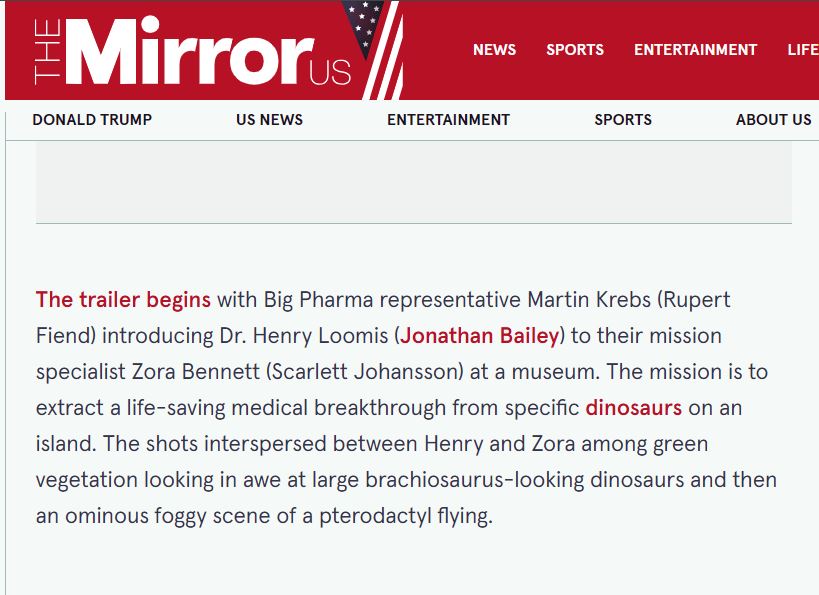The height and width of the screenshot is (595, 819).
Task: Follow the red 'dinosaurs' link
Action: 634,408
